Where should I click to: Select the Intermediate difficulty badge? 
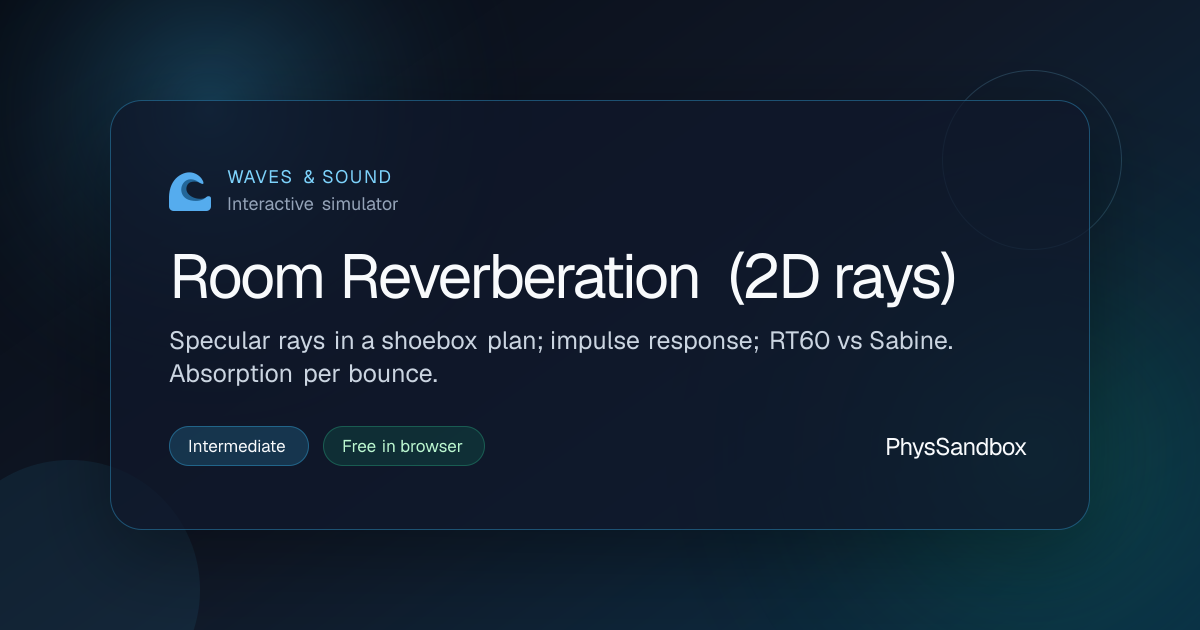click(x=239, y=446)
